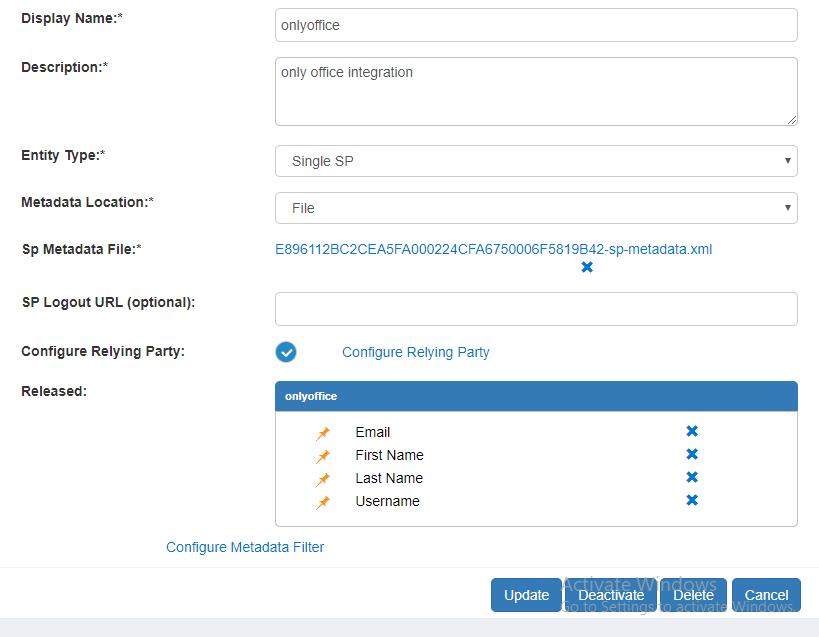Toggle the Configure Relying Party checkbox

pyautogui.click(x=286, y=352)
